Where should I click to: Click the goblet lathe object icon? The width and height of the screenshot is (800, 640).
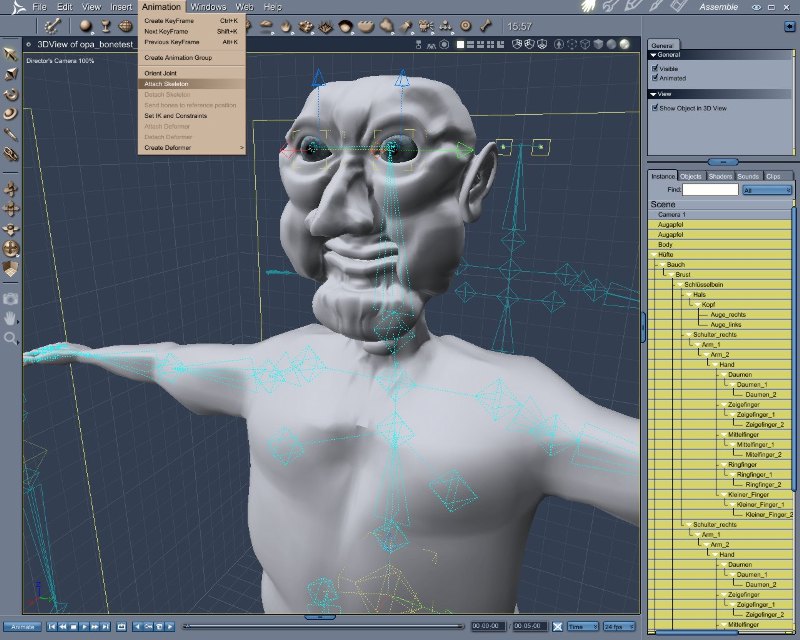pyautogui.click(x=106, y=26)
